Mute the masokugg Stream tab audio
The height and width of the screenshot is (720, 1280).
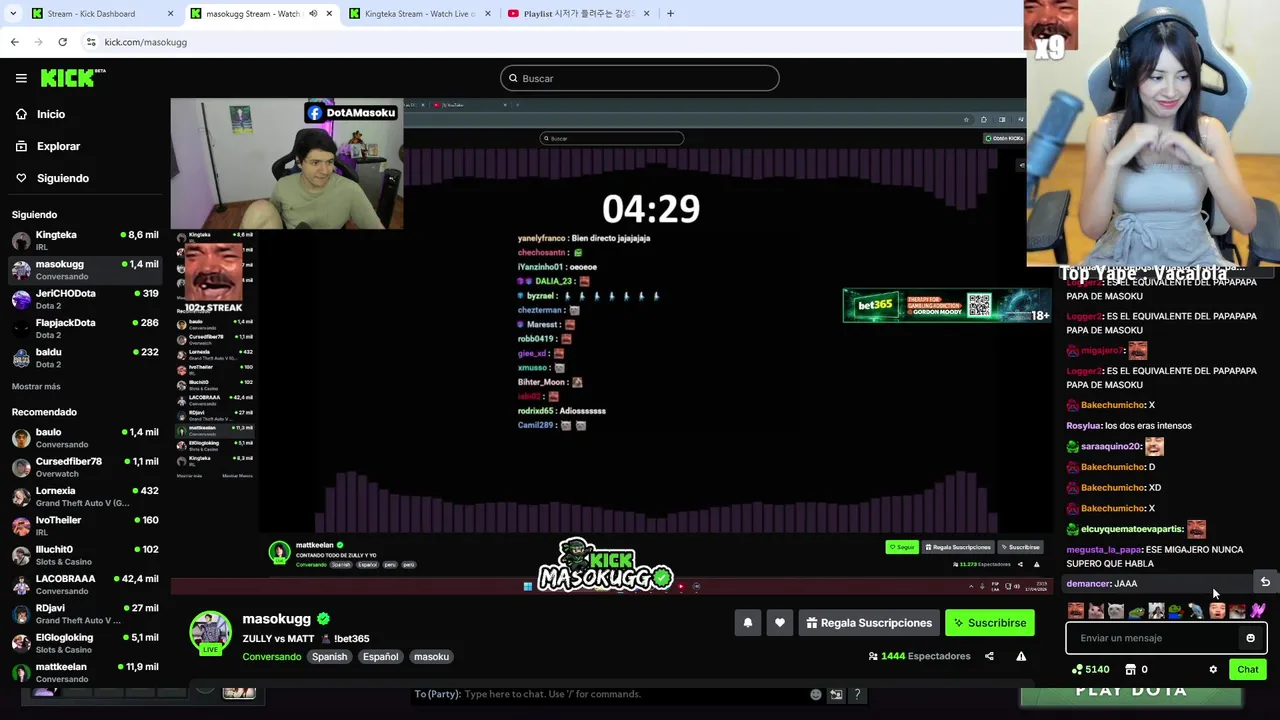pyautogui.click(x=313, y=14)
